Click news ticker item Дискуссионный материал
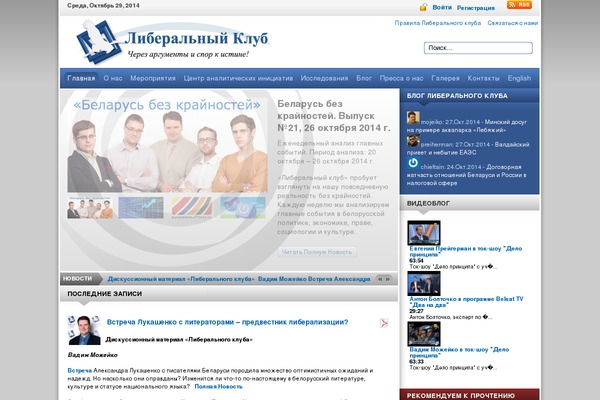Screen dimensions: 600x400 [181, 279]
